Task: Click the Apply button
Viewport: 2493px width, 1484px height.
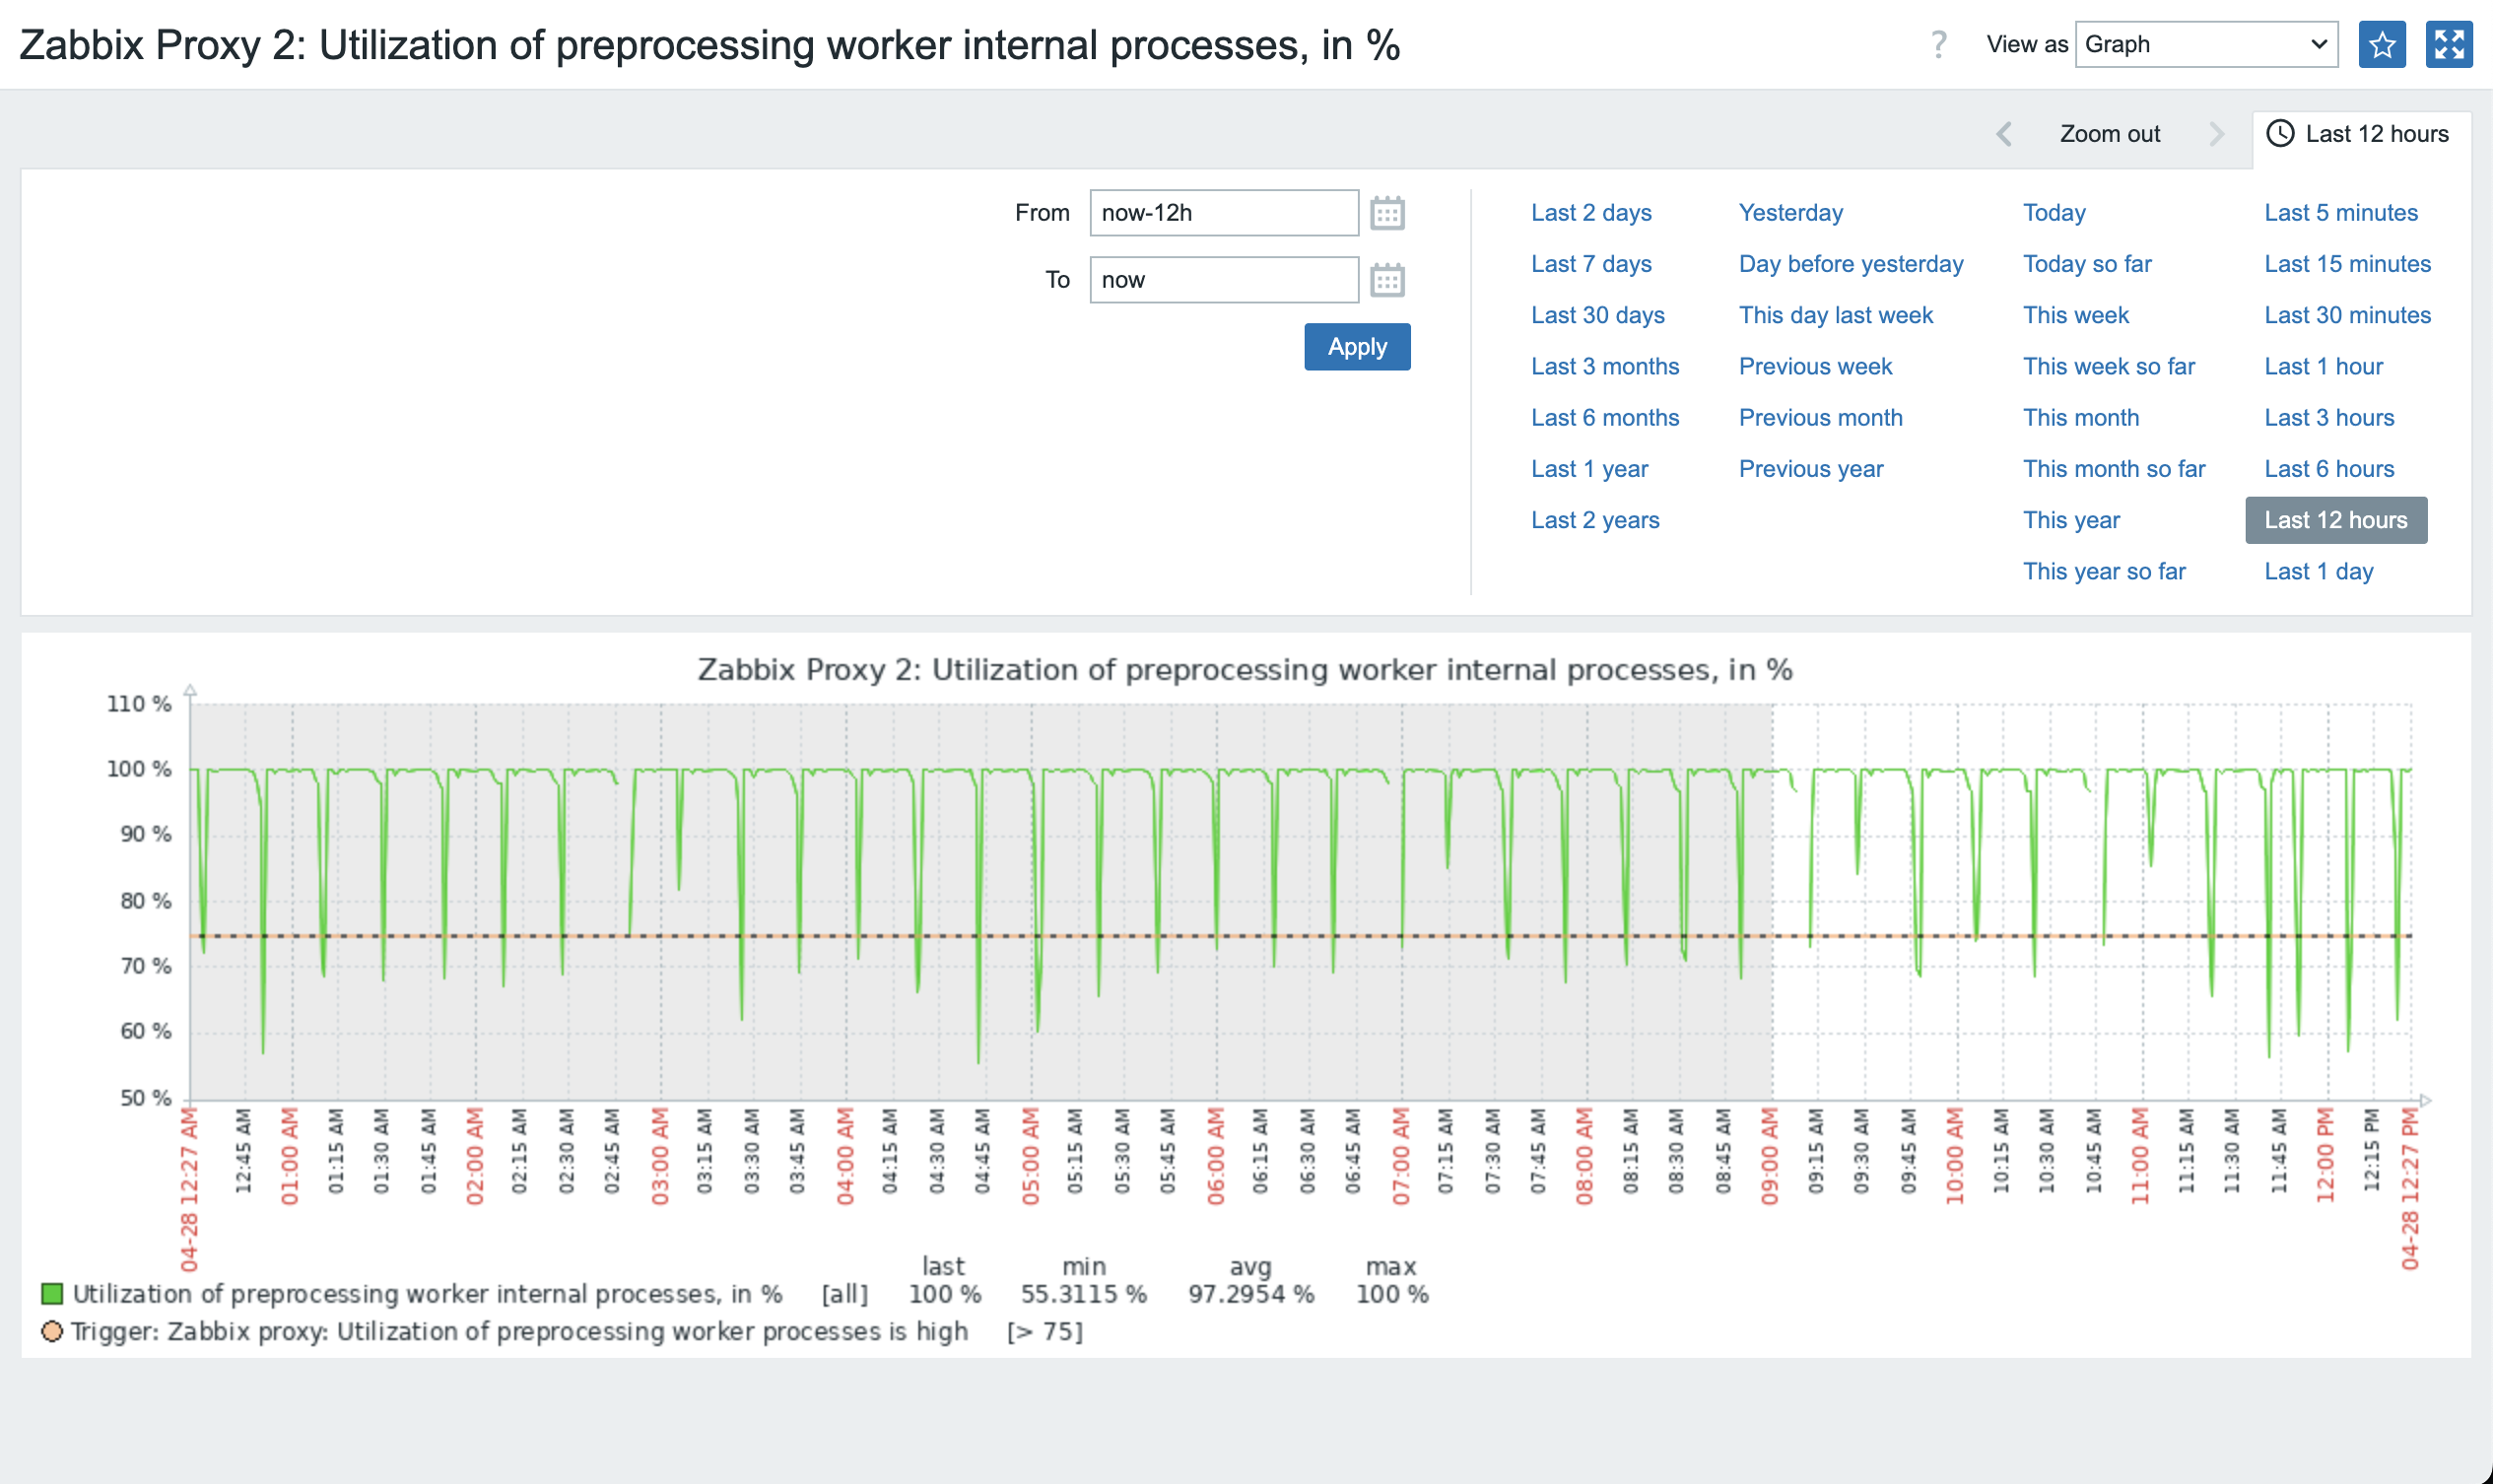Action: point(1357,347)
